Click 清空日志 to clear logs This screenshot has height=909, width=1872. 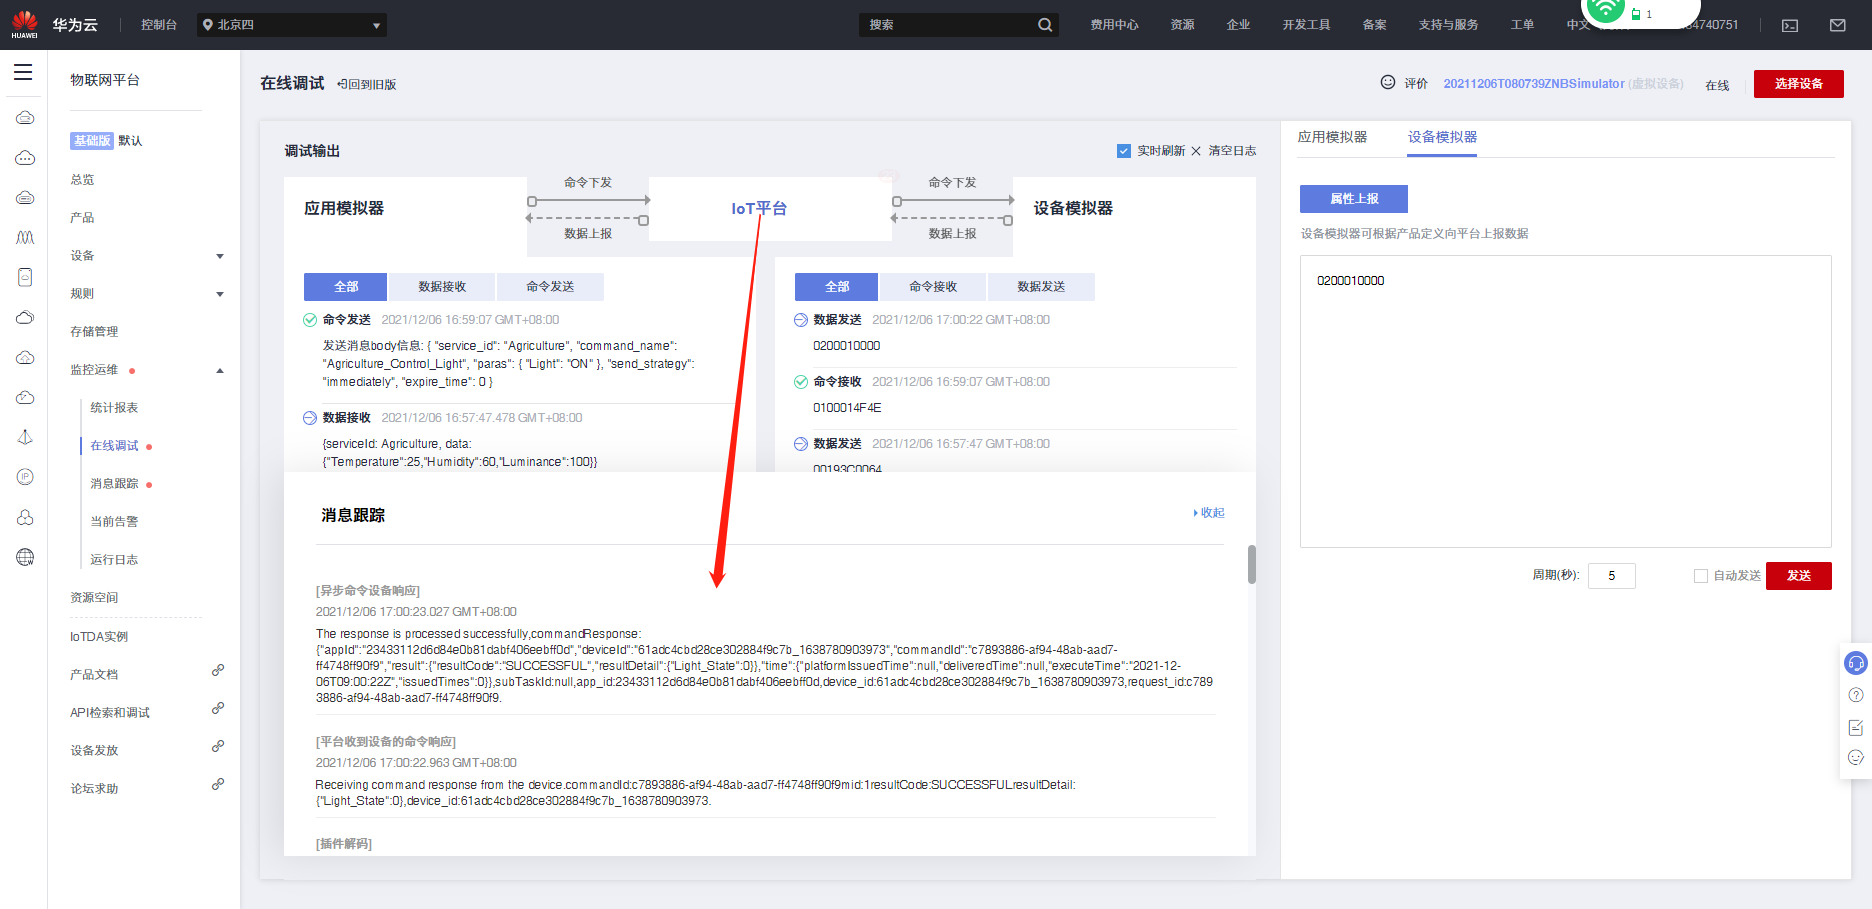pyautogui.click(x=1224, y=151)
